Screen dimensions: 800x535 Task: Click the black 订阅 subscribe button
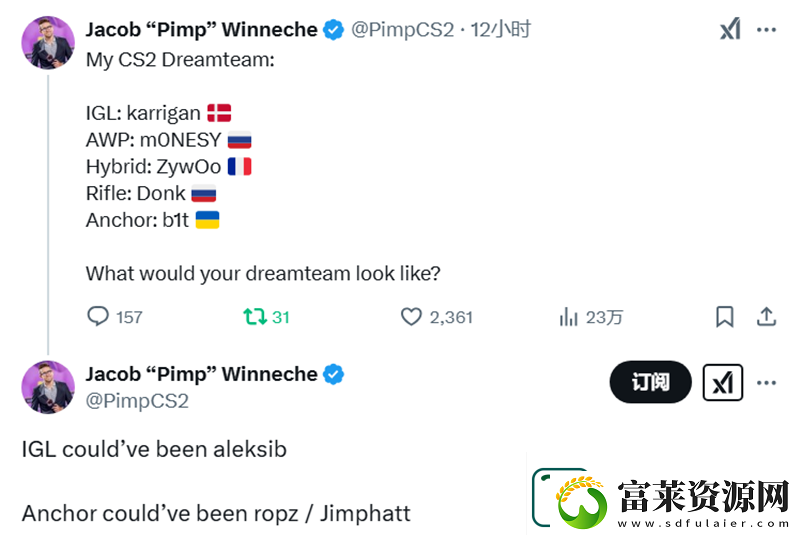click(651, 382)
